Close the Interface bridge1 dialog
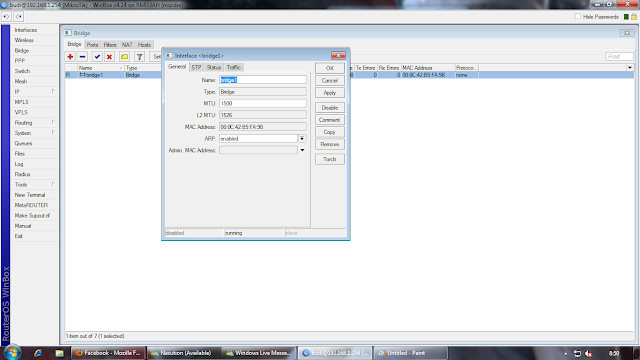Viewport: 640px width, 360px height. coord(338,56)
